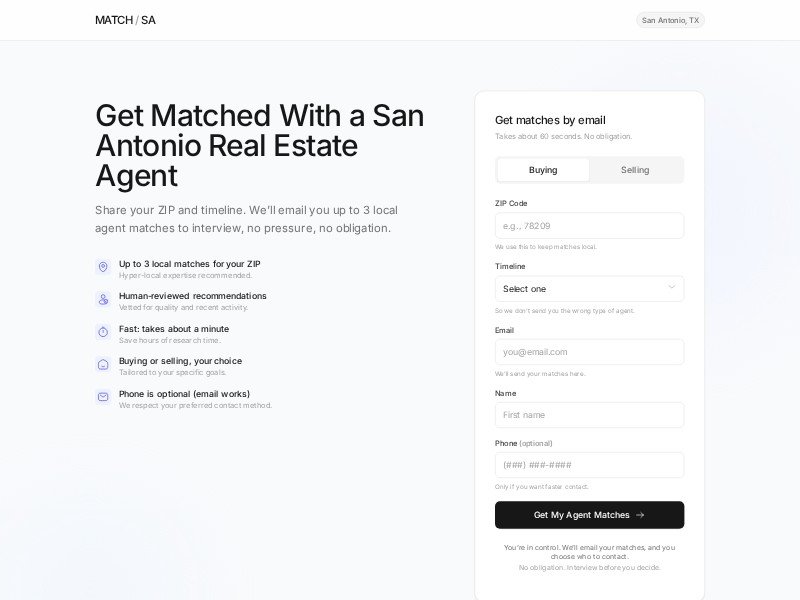Click the First name input field
The width and height of the screenshot is (800, 600).
pos(589,415)
